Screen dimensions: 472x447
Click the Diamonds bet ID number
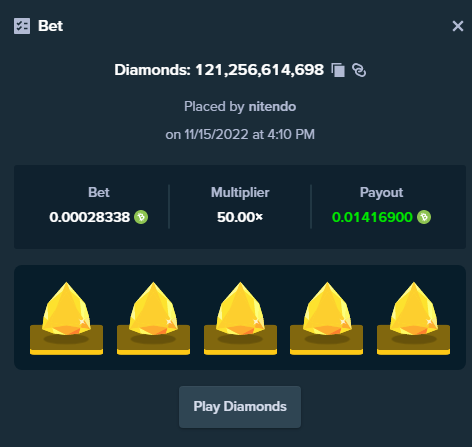(259, 70)
